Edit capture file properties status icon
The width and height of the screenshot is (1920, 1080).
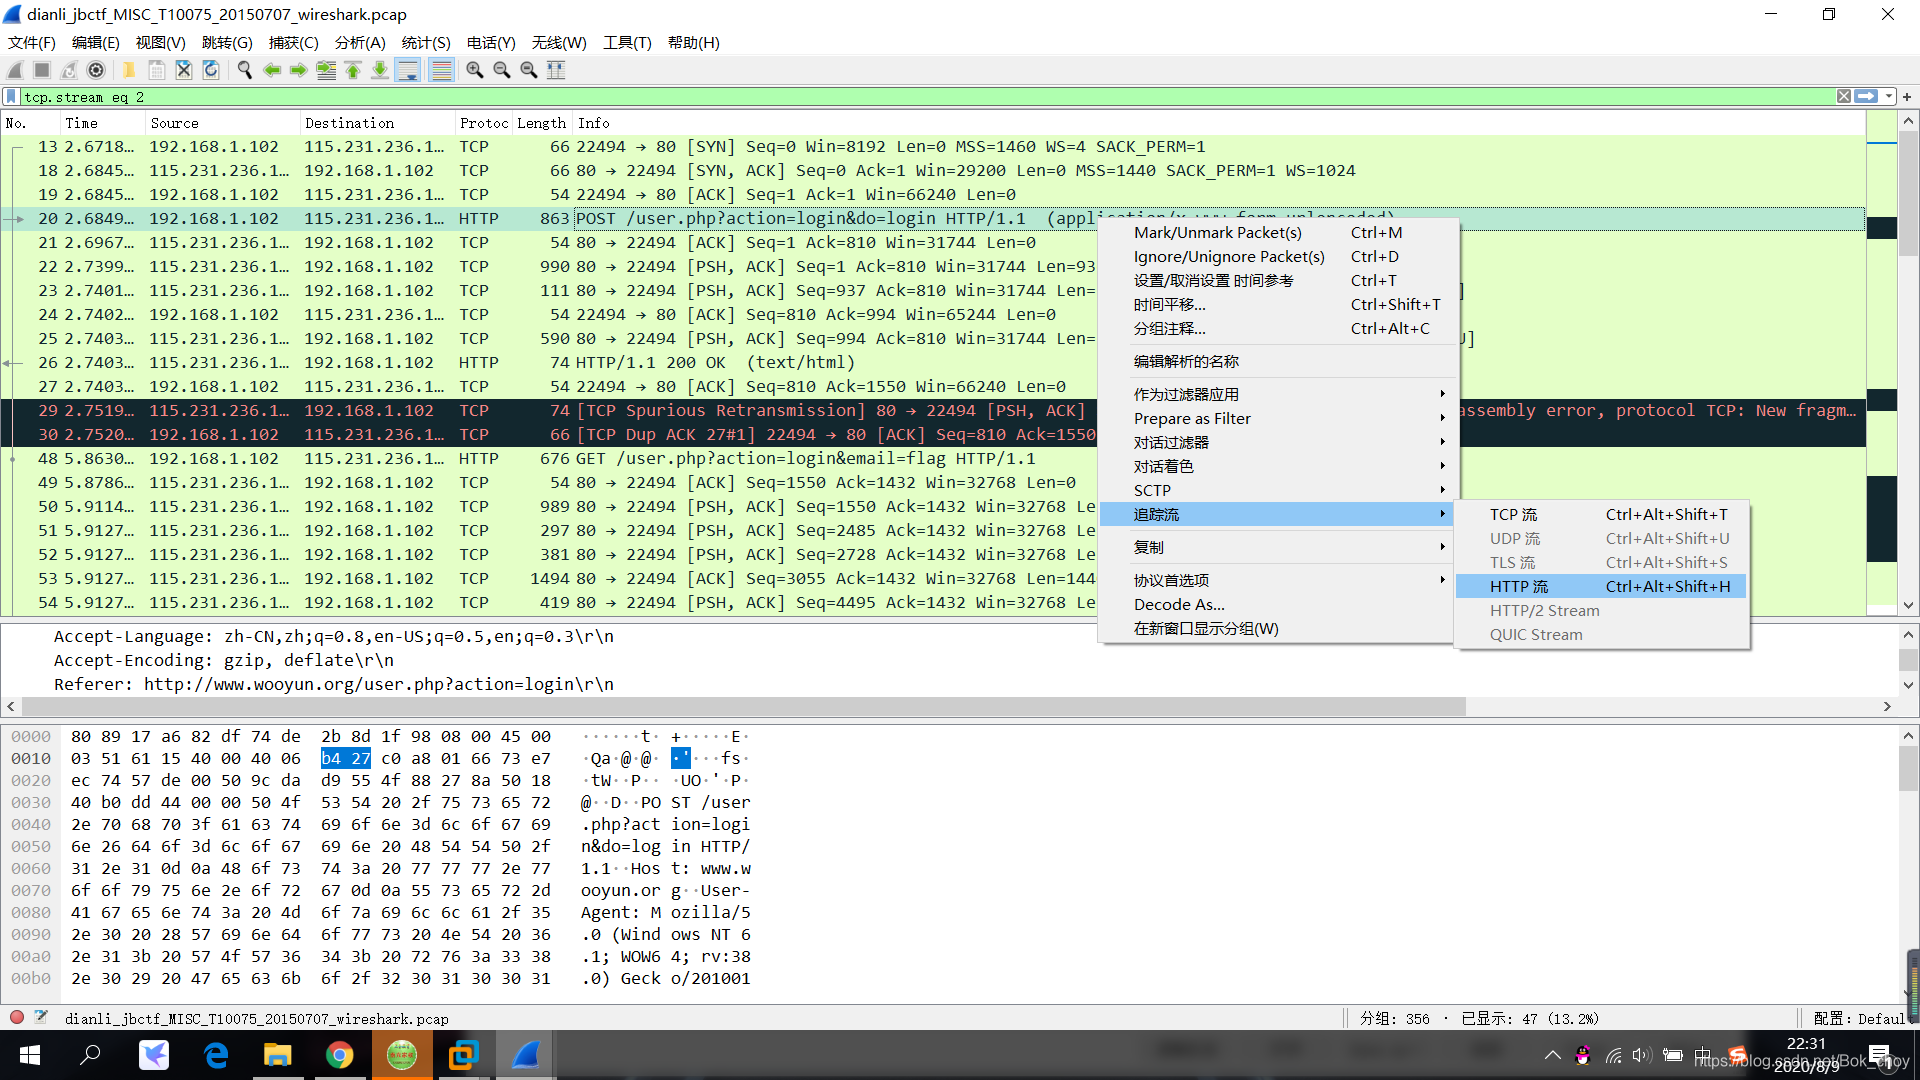point(41,1018)
